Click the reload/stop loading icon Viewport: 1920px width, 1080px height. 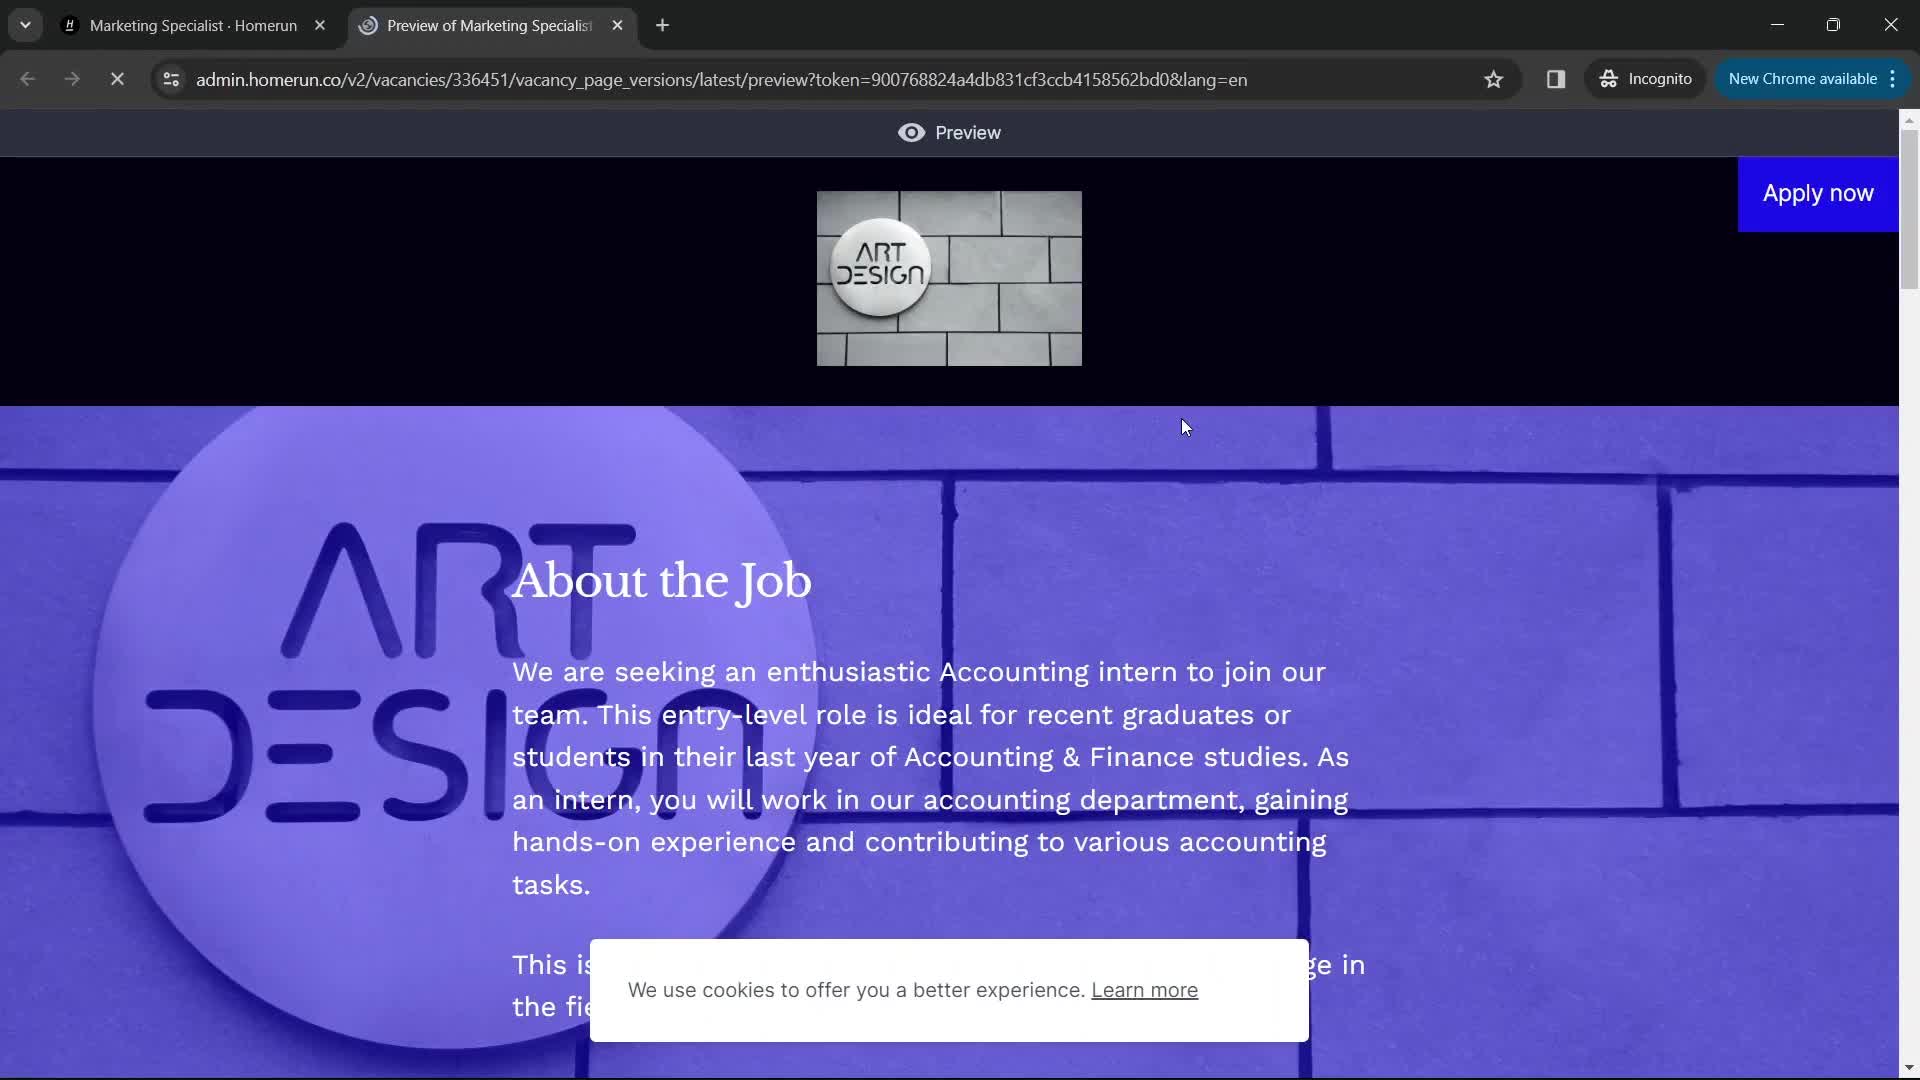tap(116, 79)
